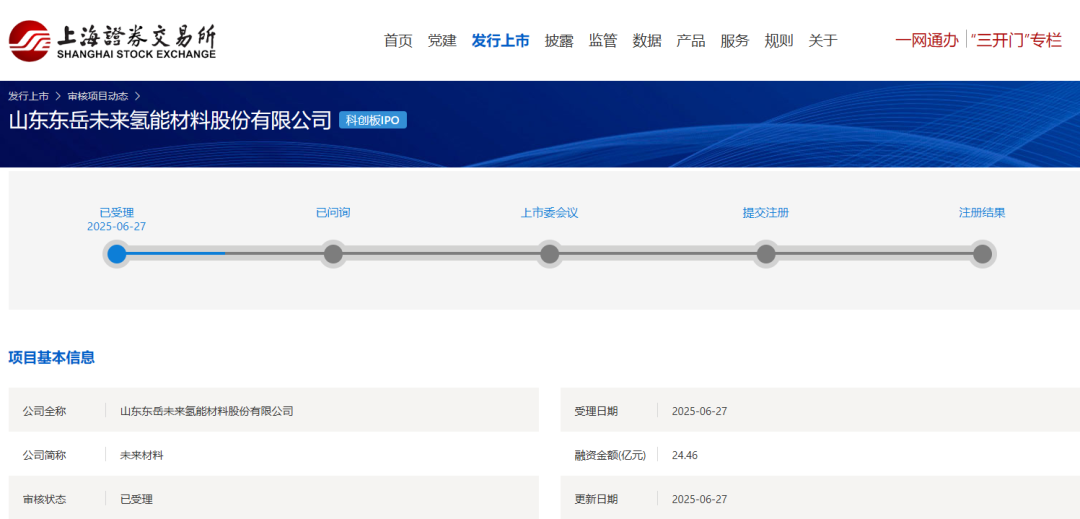Click the 受理日期 value 2025-06-27
This screenshot has width=1080, height=519.
tap(699, 411)
